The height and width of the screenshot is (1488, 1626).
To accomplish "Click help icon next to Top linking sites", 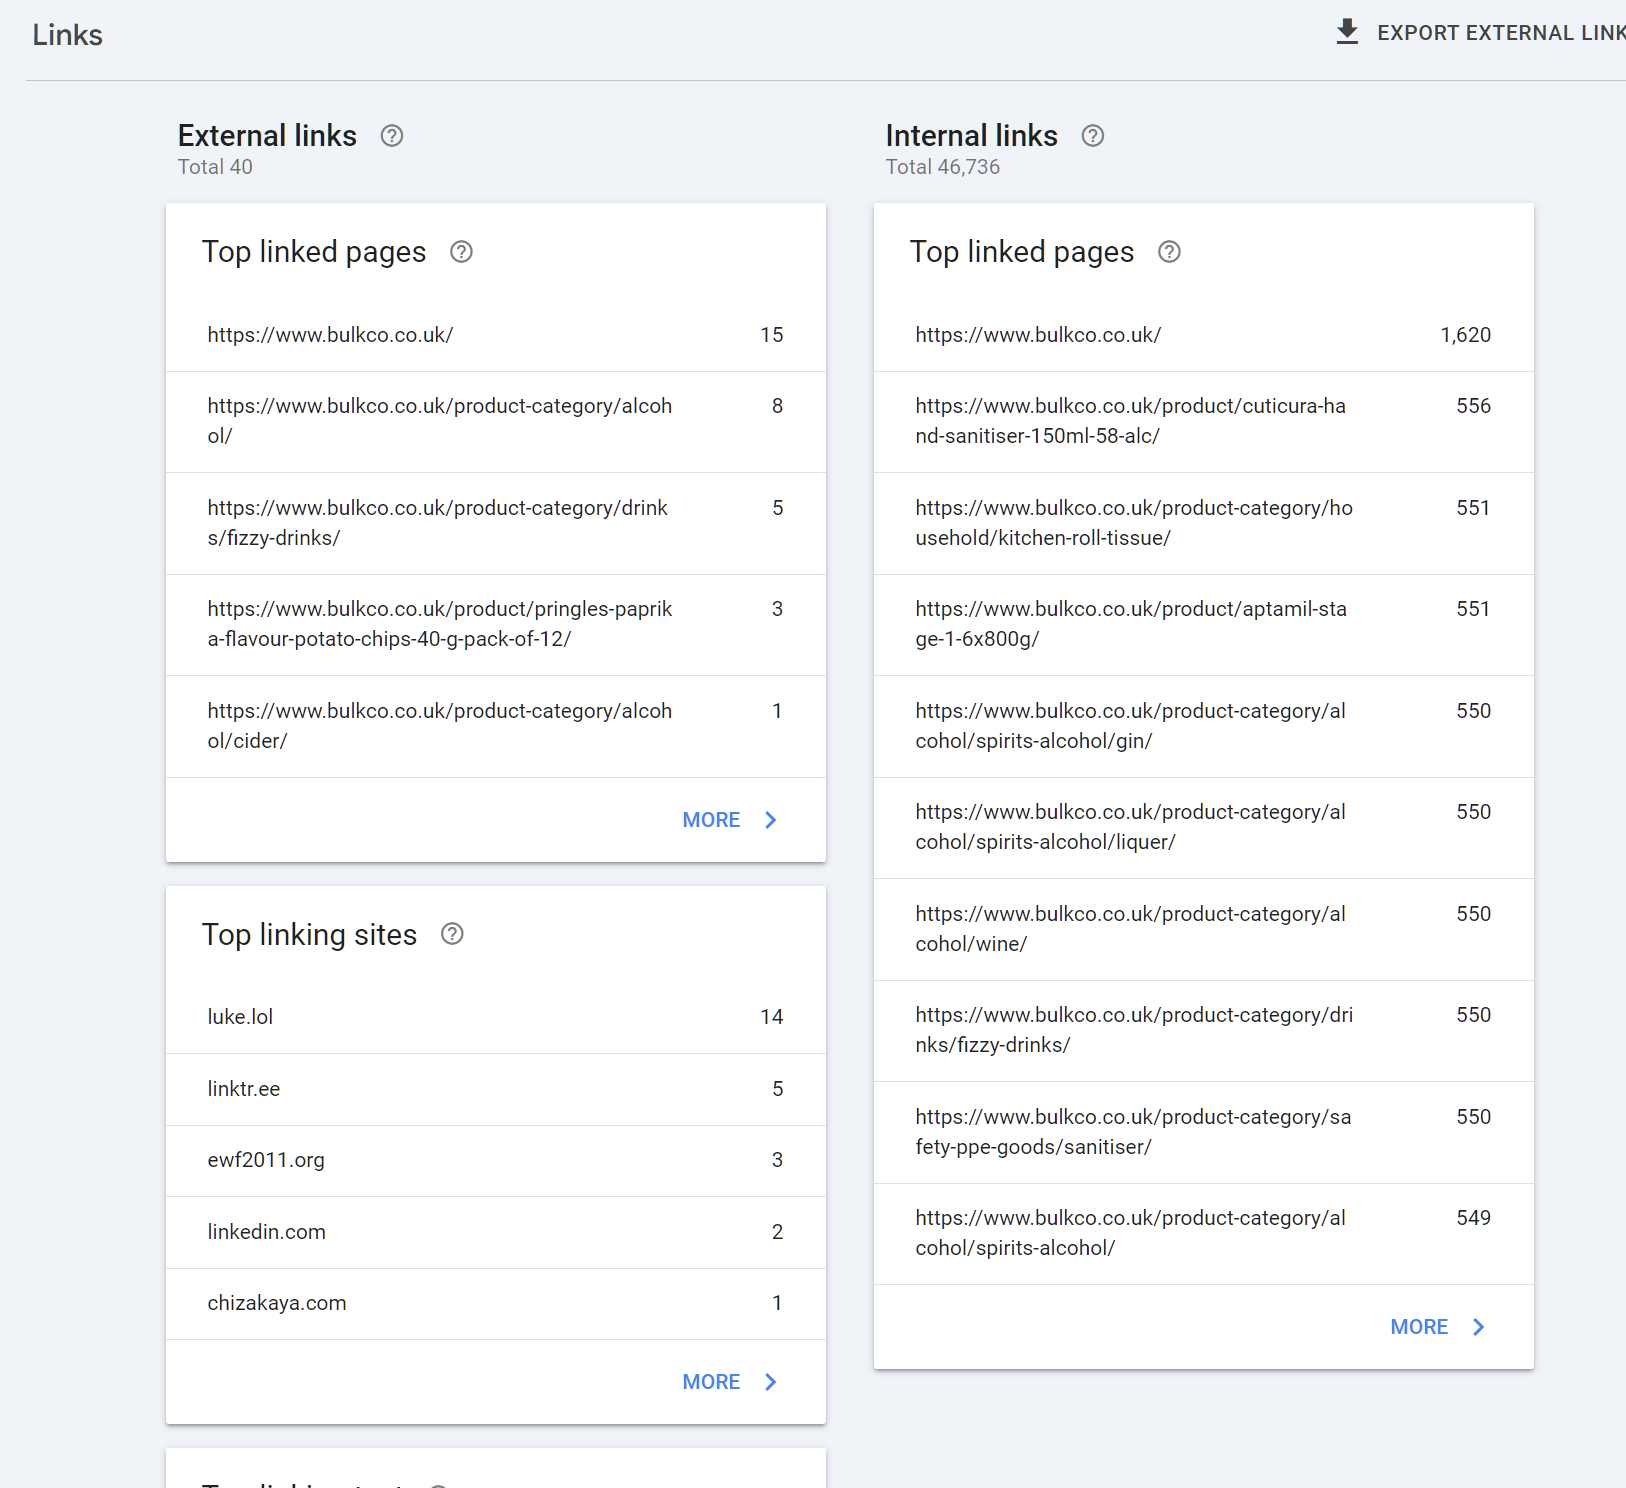I will [x=452, y=934].
